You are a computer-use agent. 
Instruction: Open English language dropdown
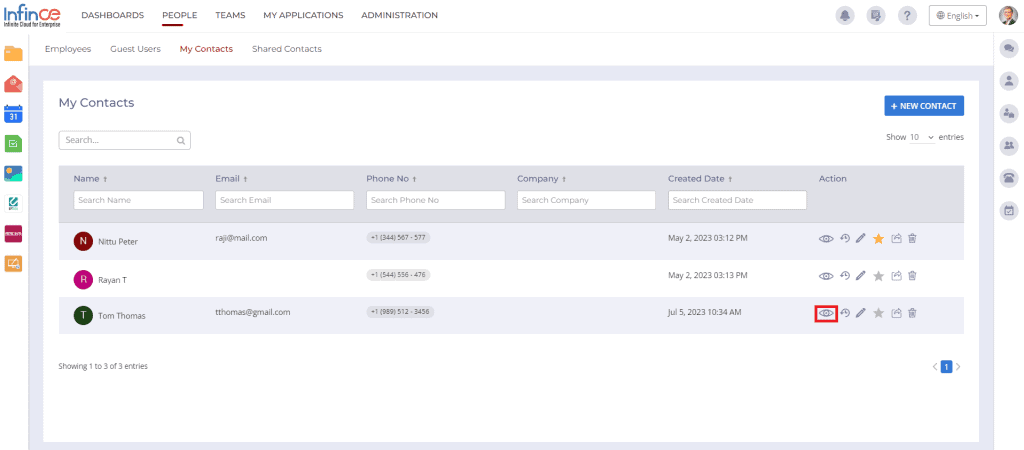(957, 16)
